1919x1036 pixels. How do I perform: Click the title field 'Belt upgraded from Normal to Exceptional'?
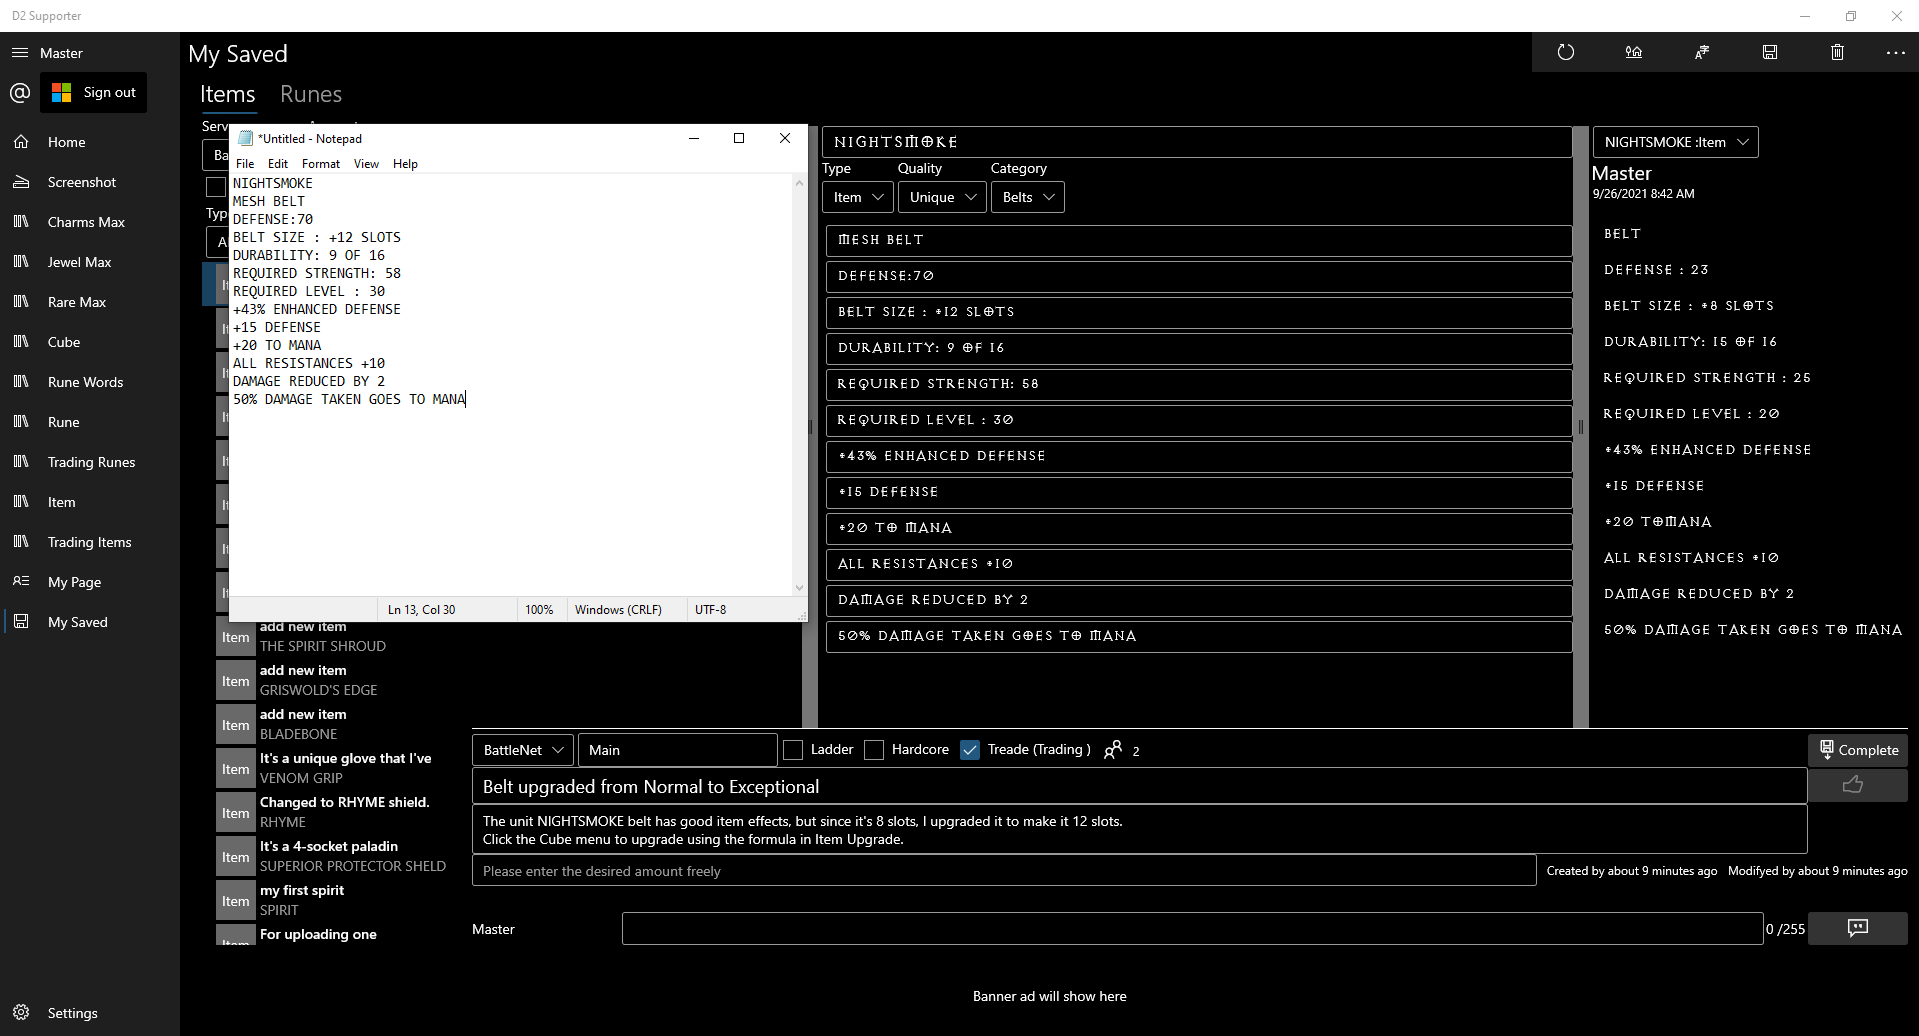pos(1139,786)
